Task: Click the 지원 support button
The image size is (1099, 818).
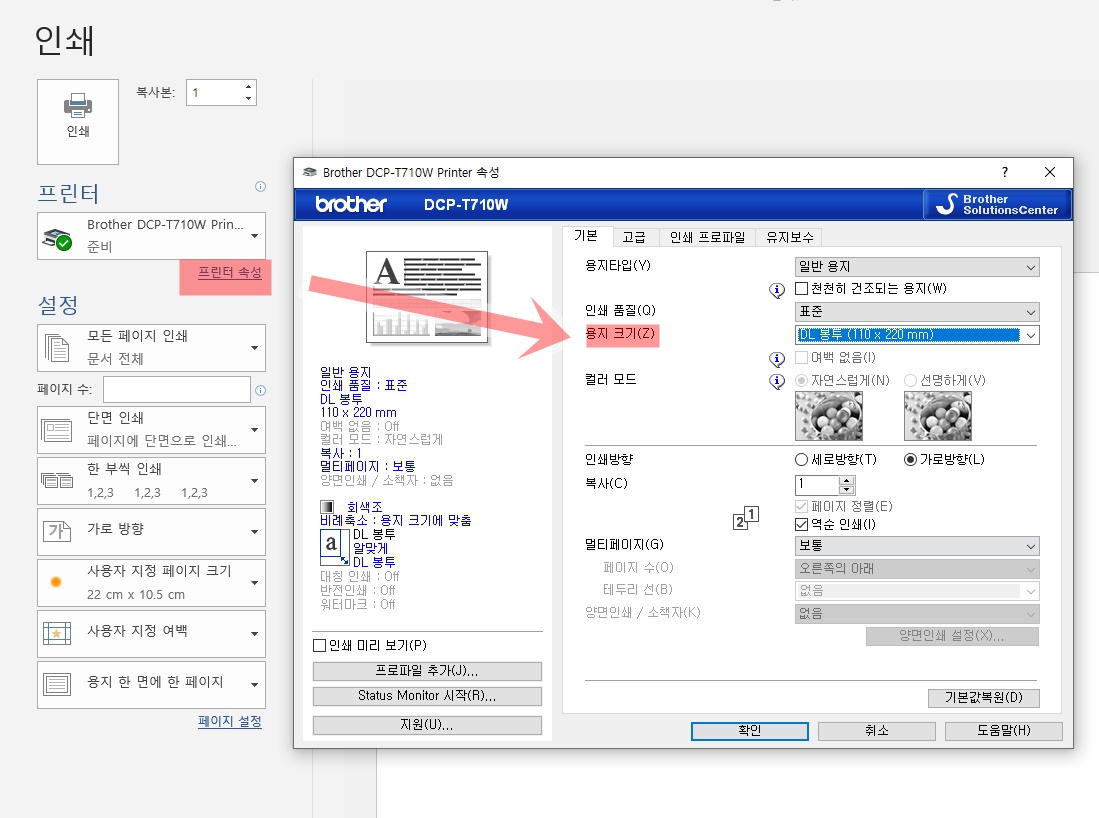Action: (x=427, y=725)
